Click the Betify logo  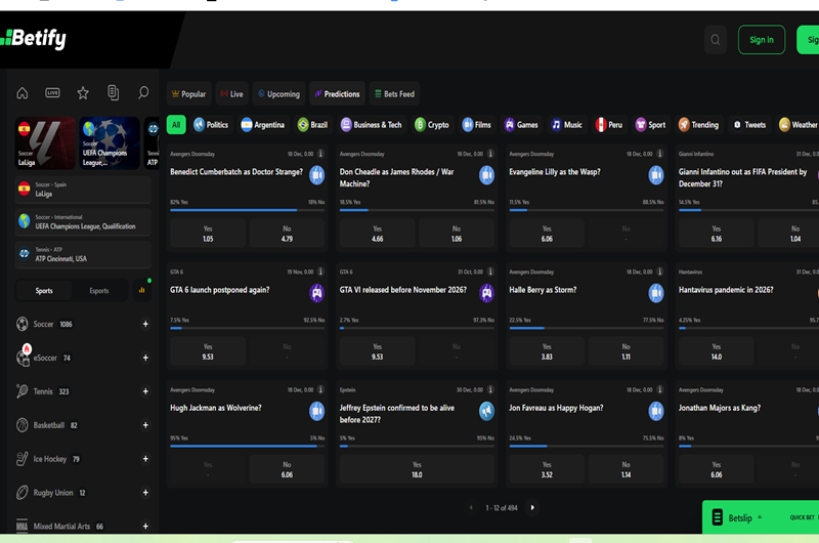click(x=34, y=39)
